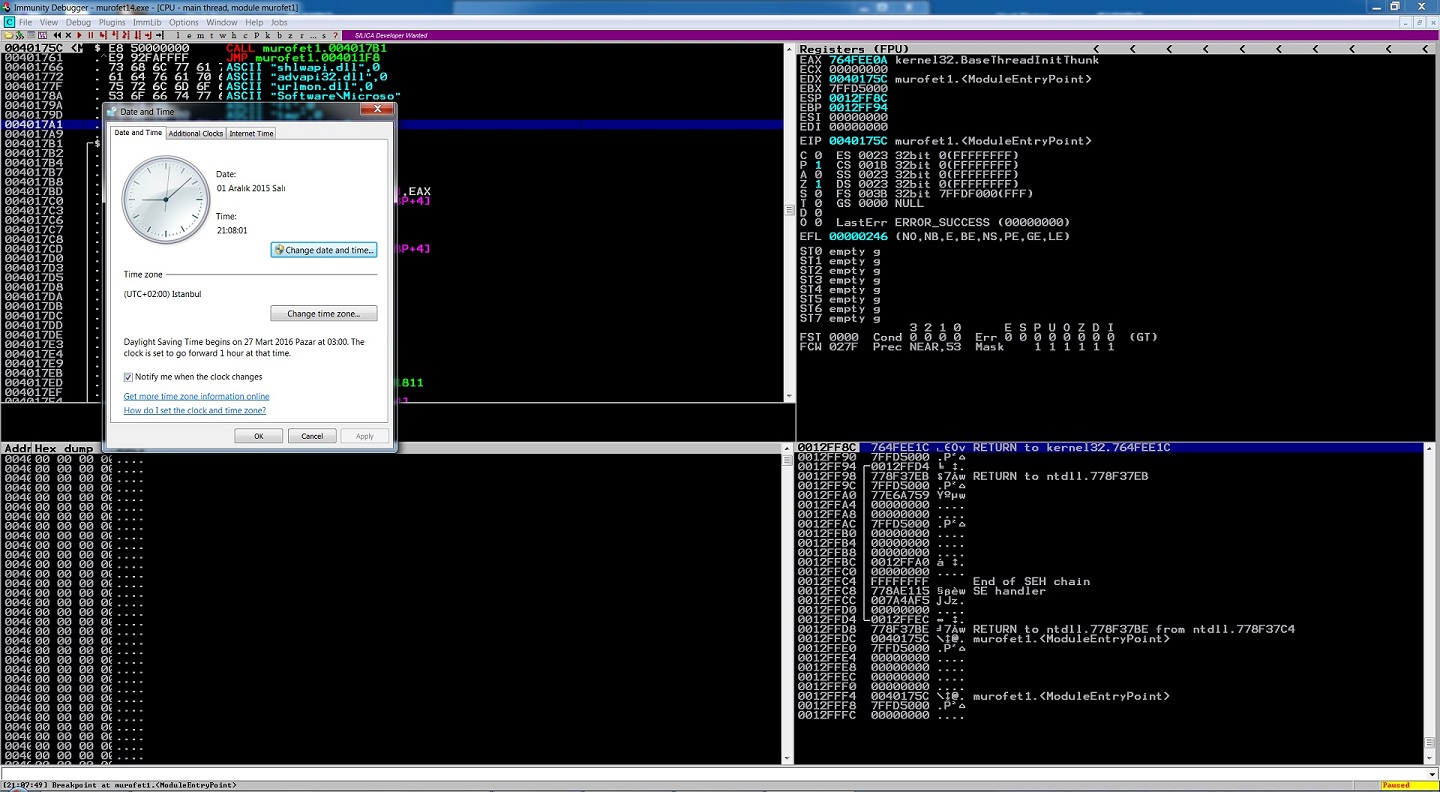Open the Handles window with the 'h' button
1440x792 pixels.
[234, 35]
